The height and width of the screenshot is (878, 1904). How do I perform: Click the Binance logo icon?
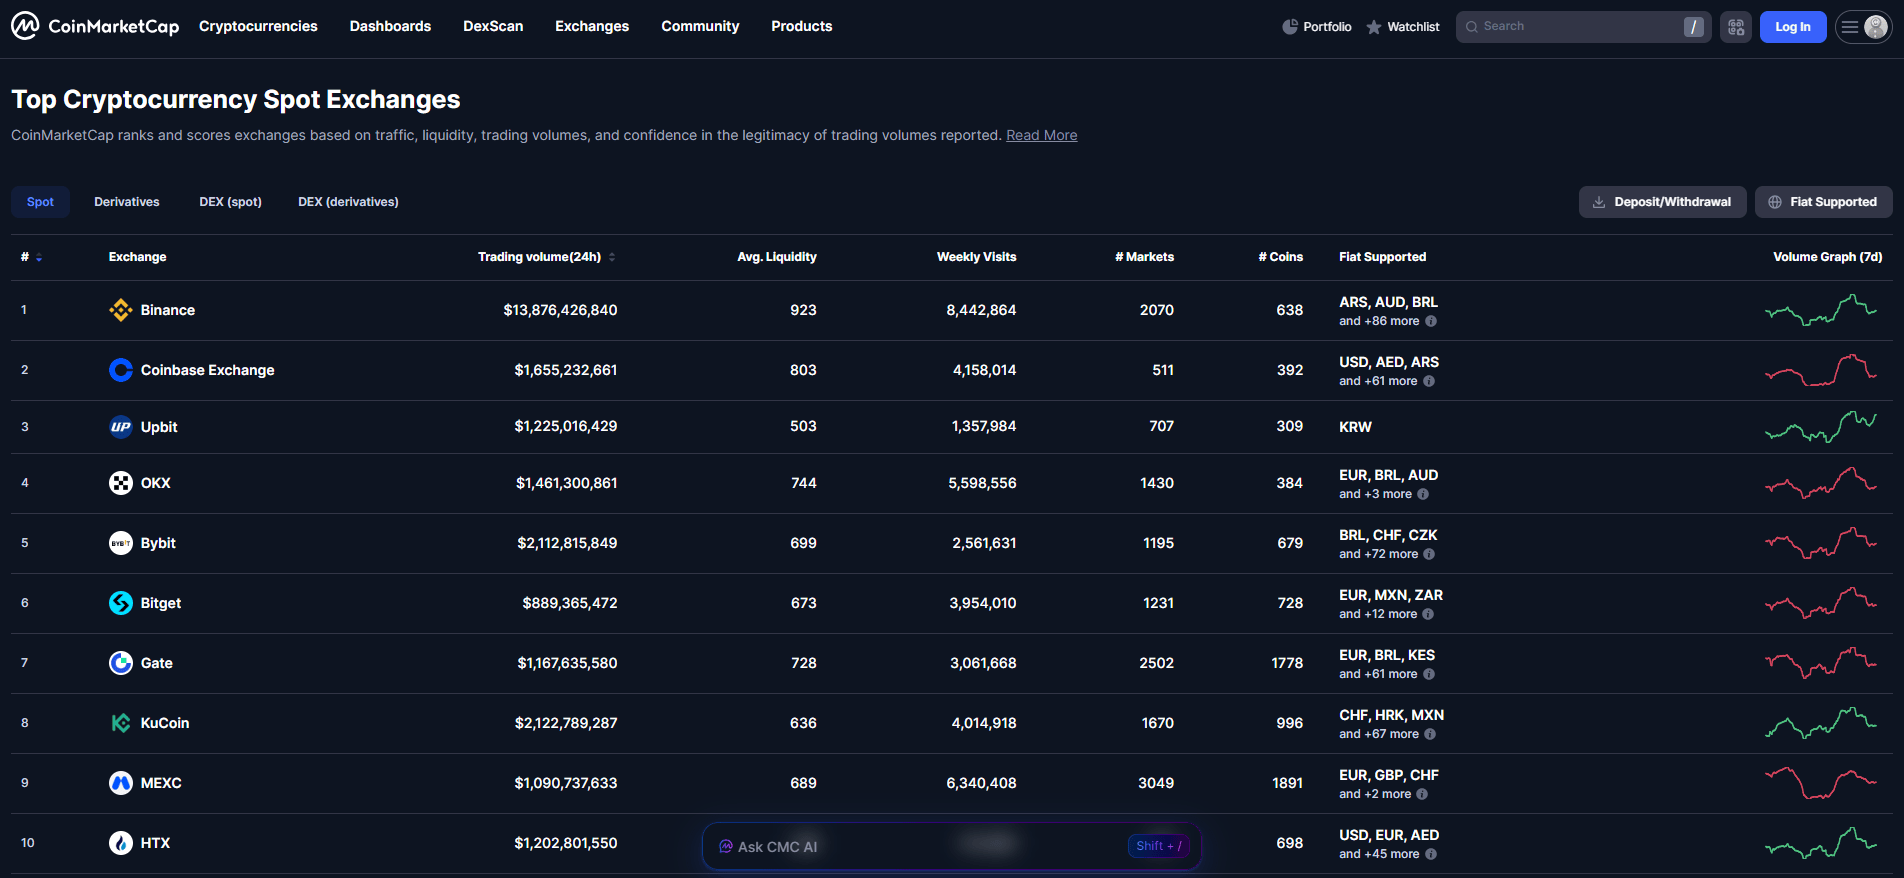pyautogui.click(x=121, y=310)
